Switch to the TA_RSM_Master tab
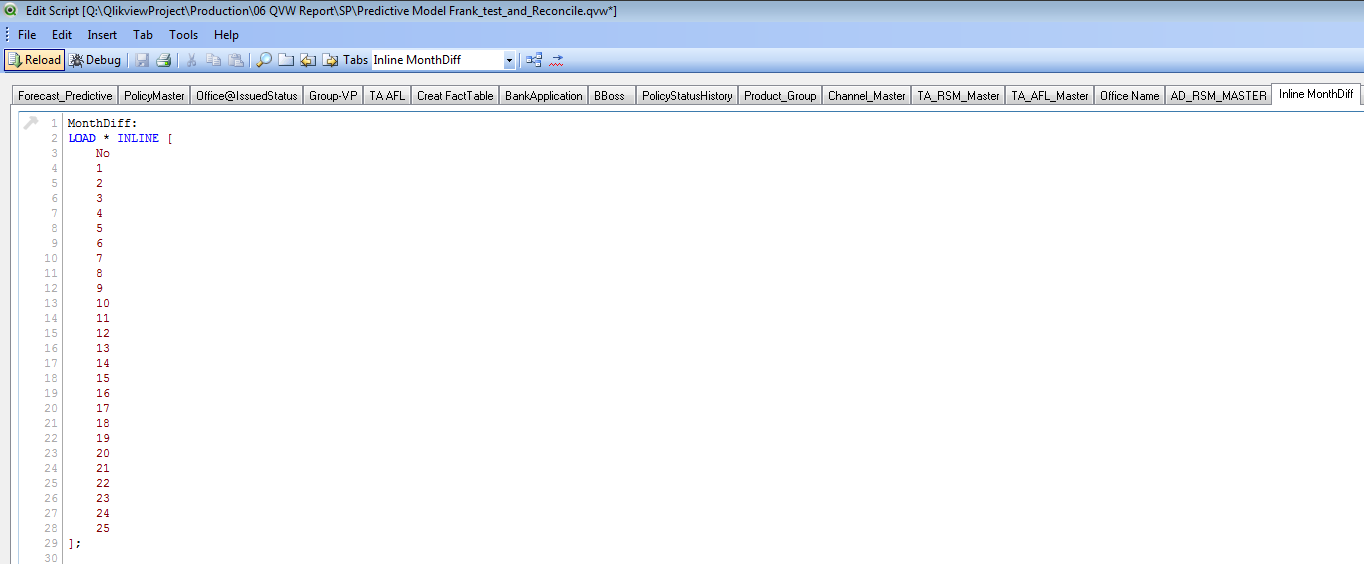The height and width of the screenshot is (564, 1364). pyautogui.click(x=958, y=96)
